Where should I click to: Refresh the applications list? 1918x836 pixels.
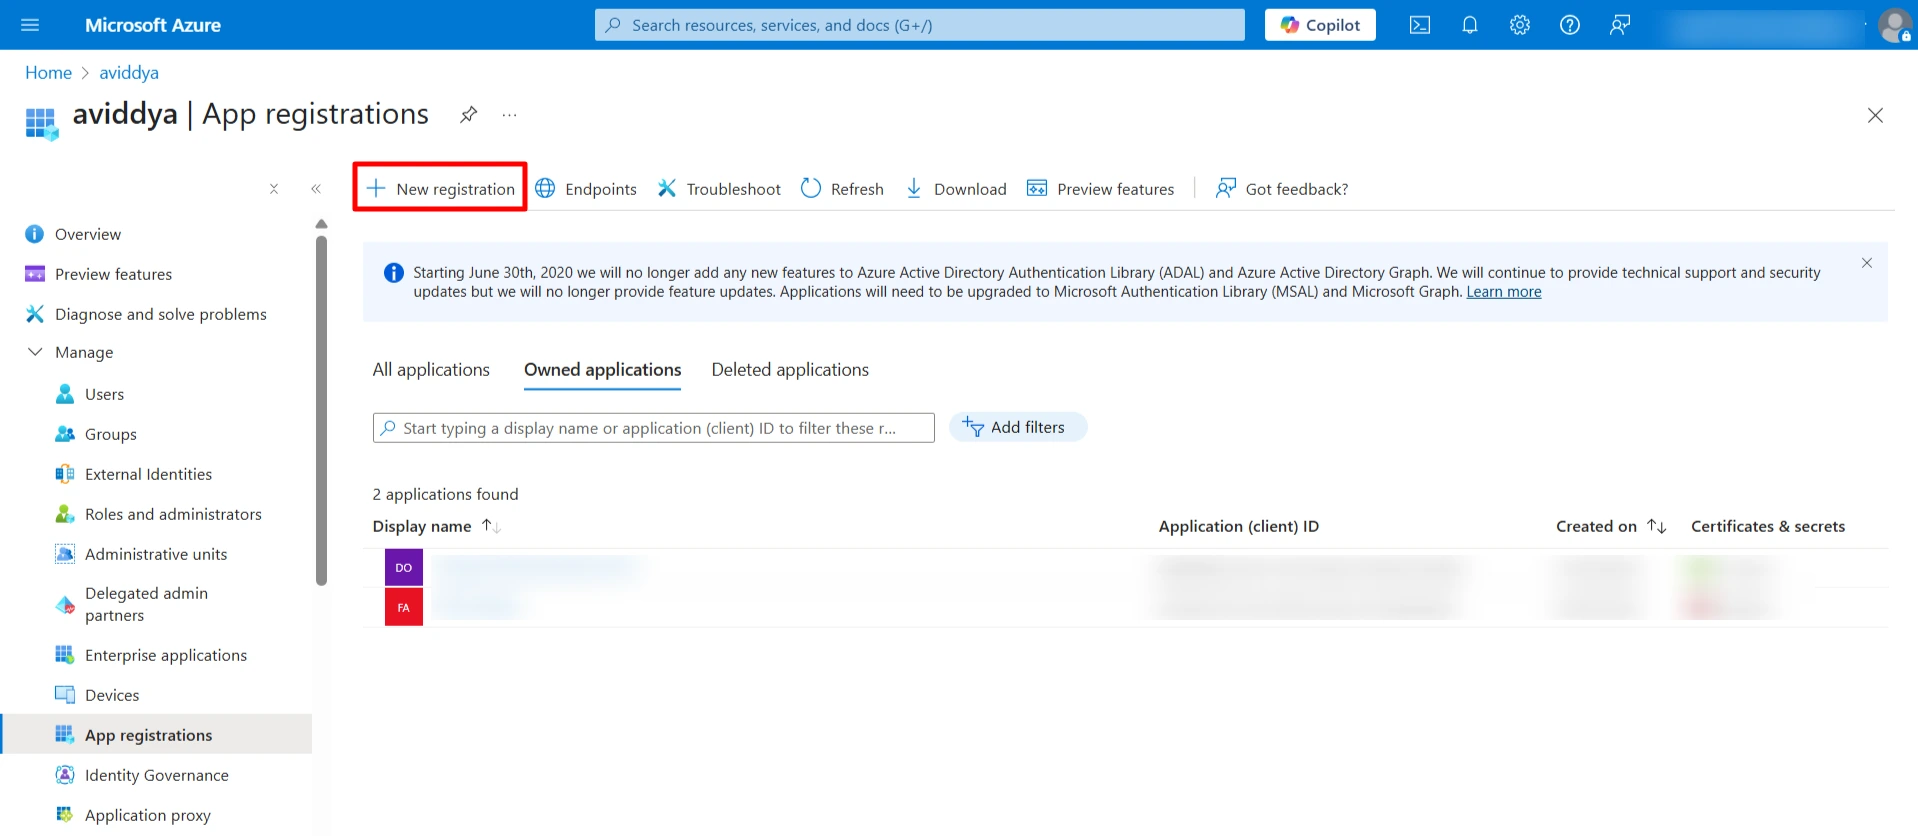point(842,189)
